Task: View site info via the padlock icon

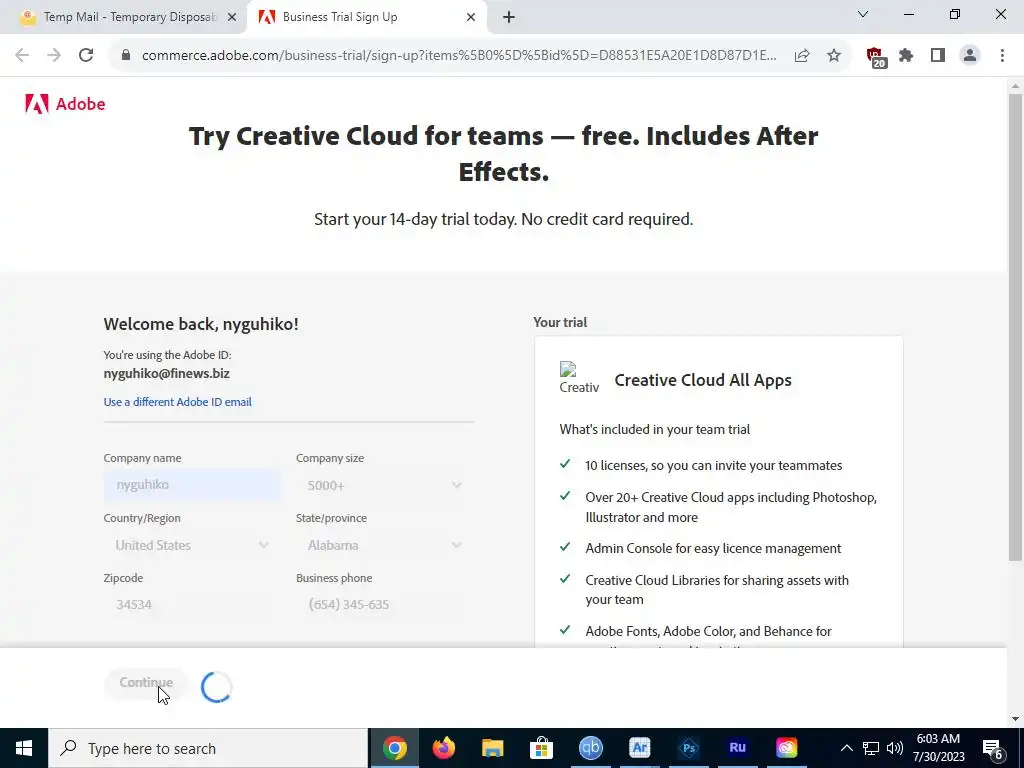Action: (x=126, y=56)
